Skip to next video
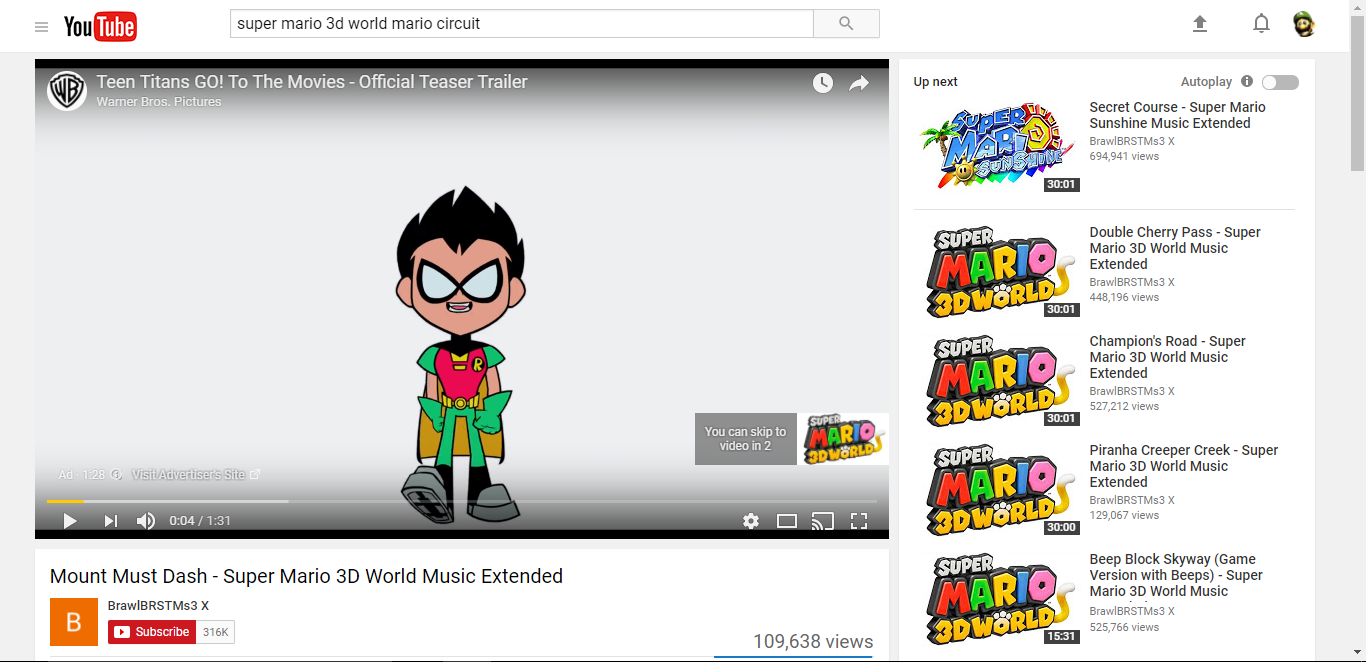Image resolution: width=1366 pixels, height=662 pixels. click(111, 521)
